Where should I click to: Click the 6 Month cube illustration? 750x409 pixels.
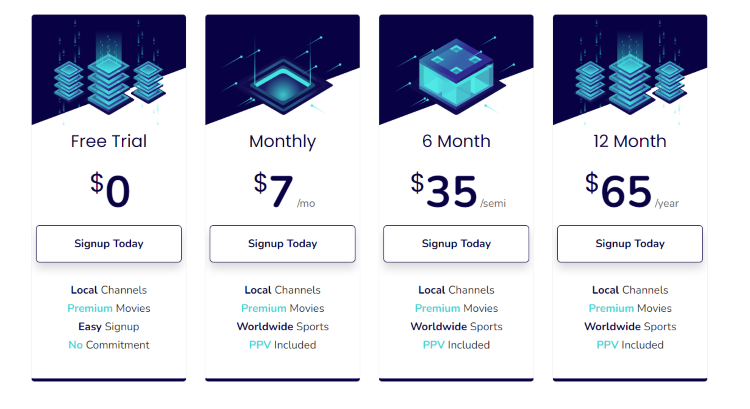[455, 72]
